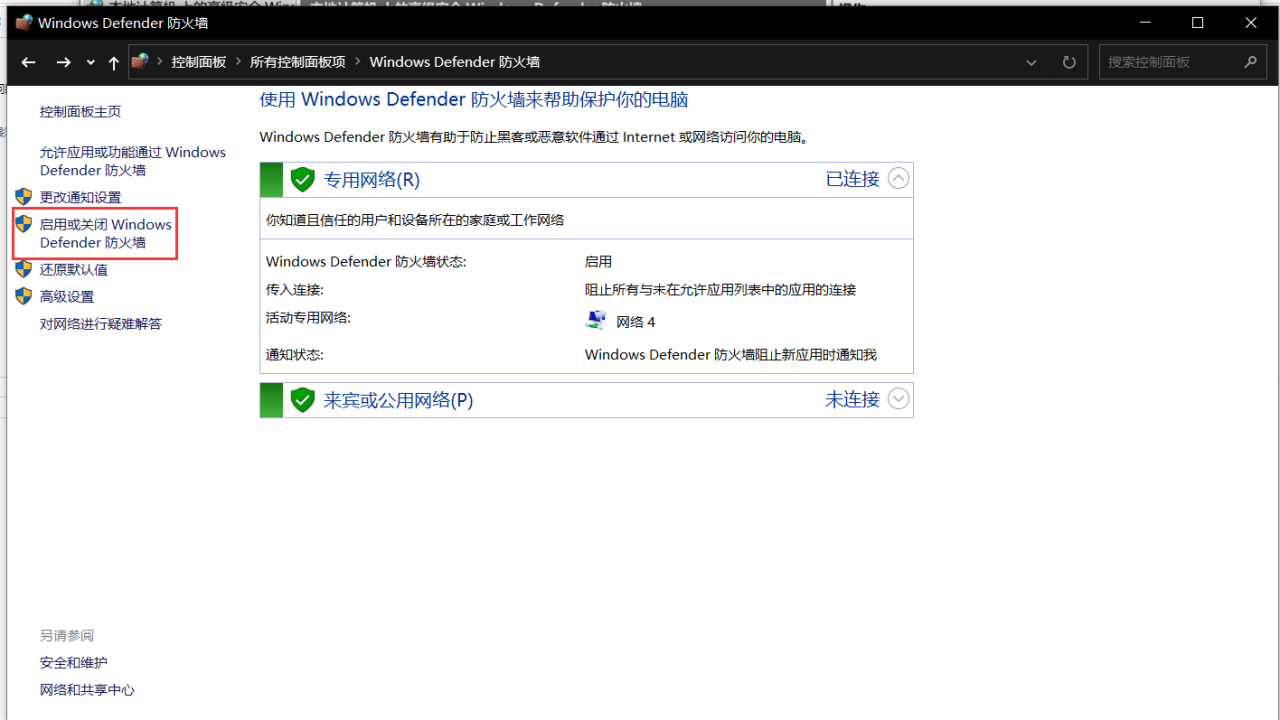The height and width of the screenshot is (720, 1280).
Task: Click shield icon beside 高级设置
Action: (24, 295)
